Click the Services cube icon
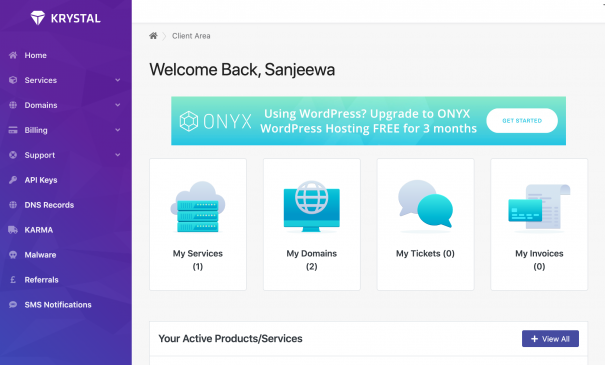 (x=13, y=80)
